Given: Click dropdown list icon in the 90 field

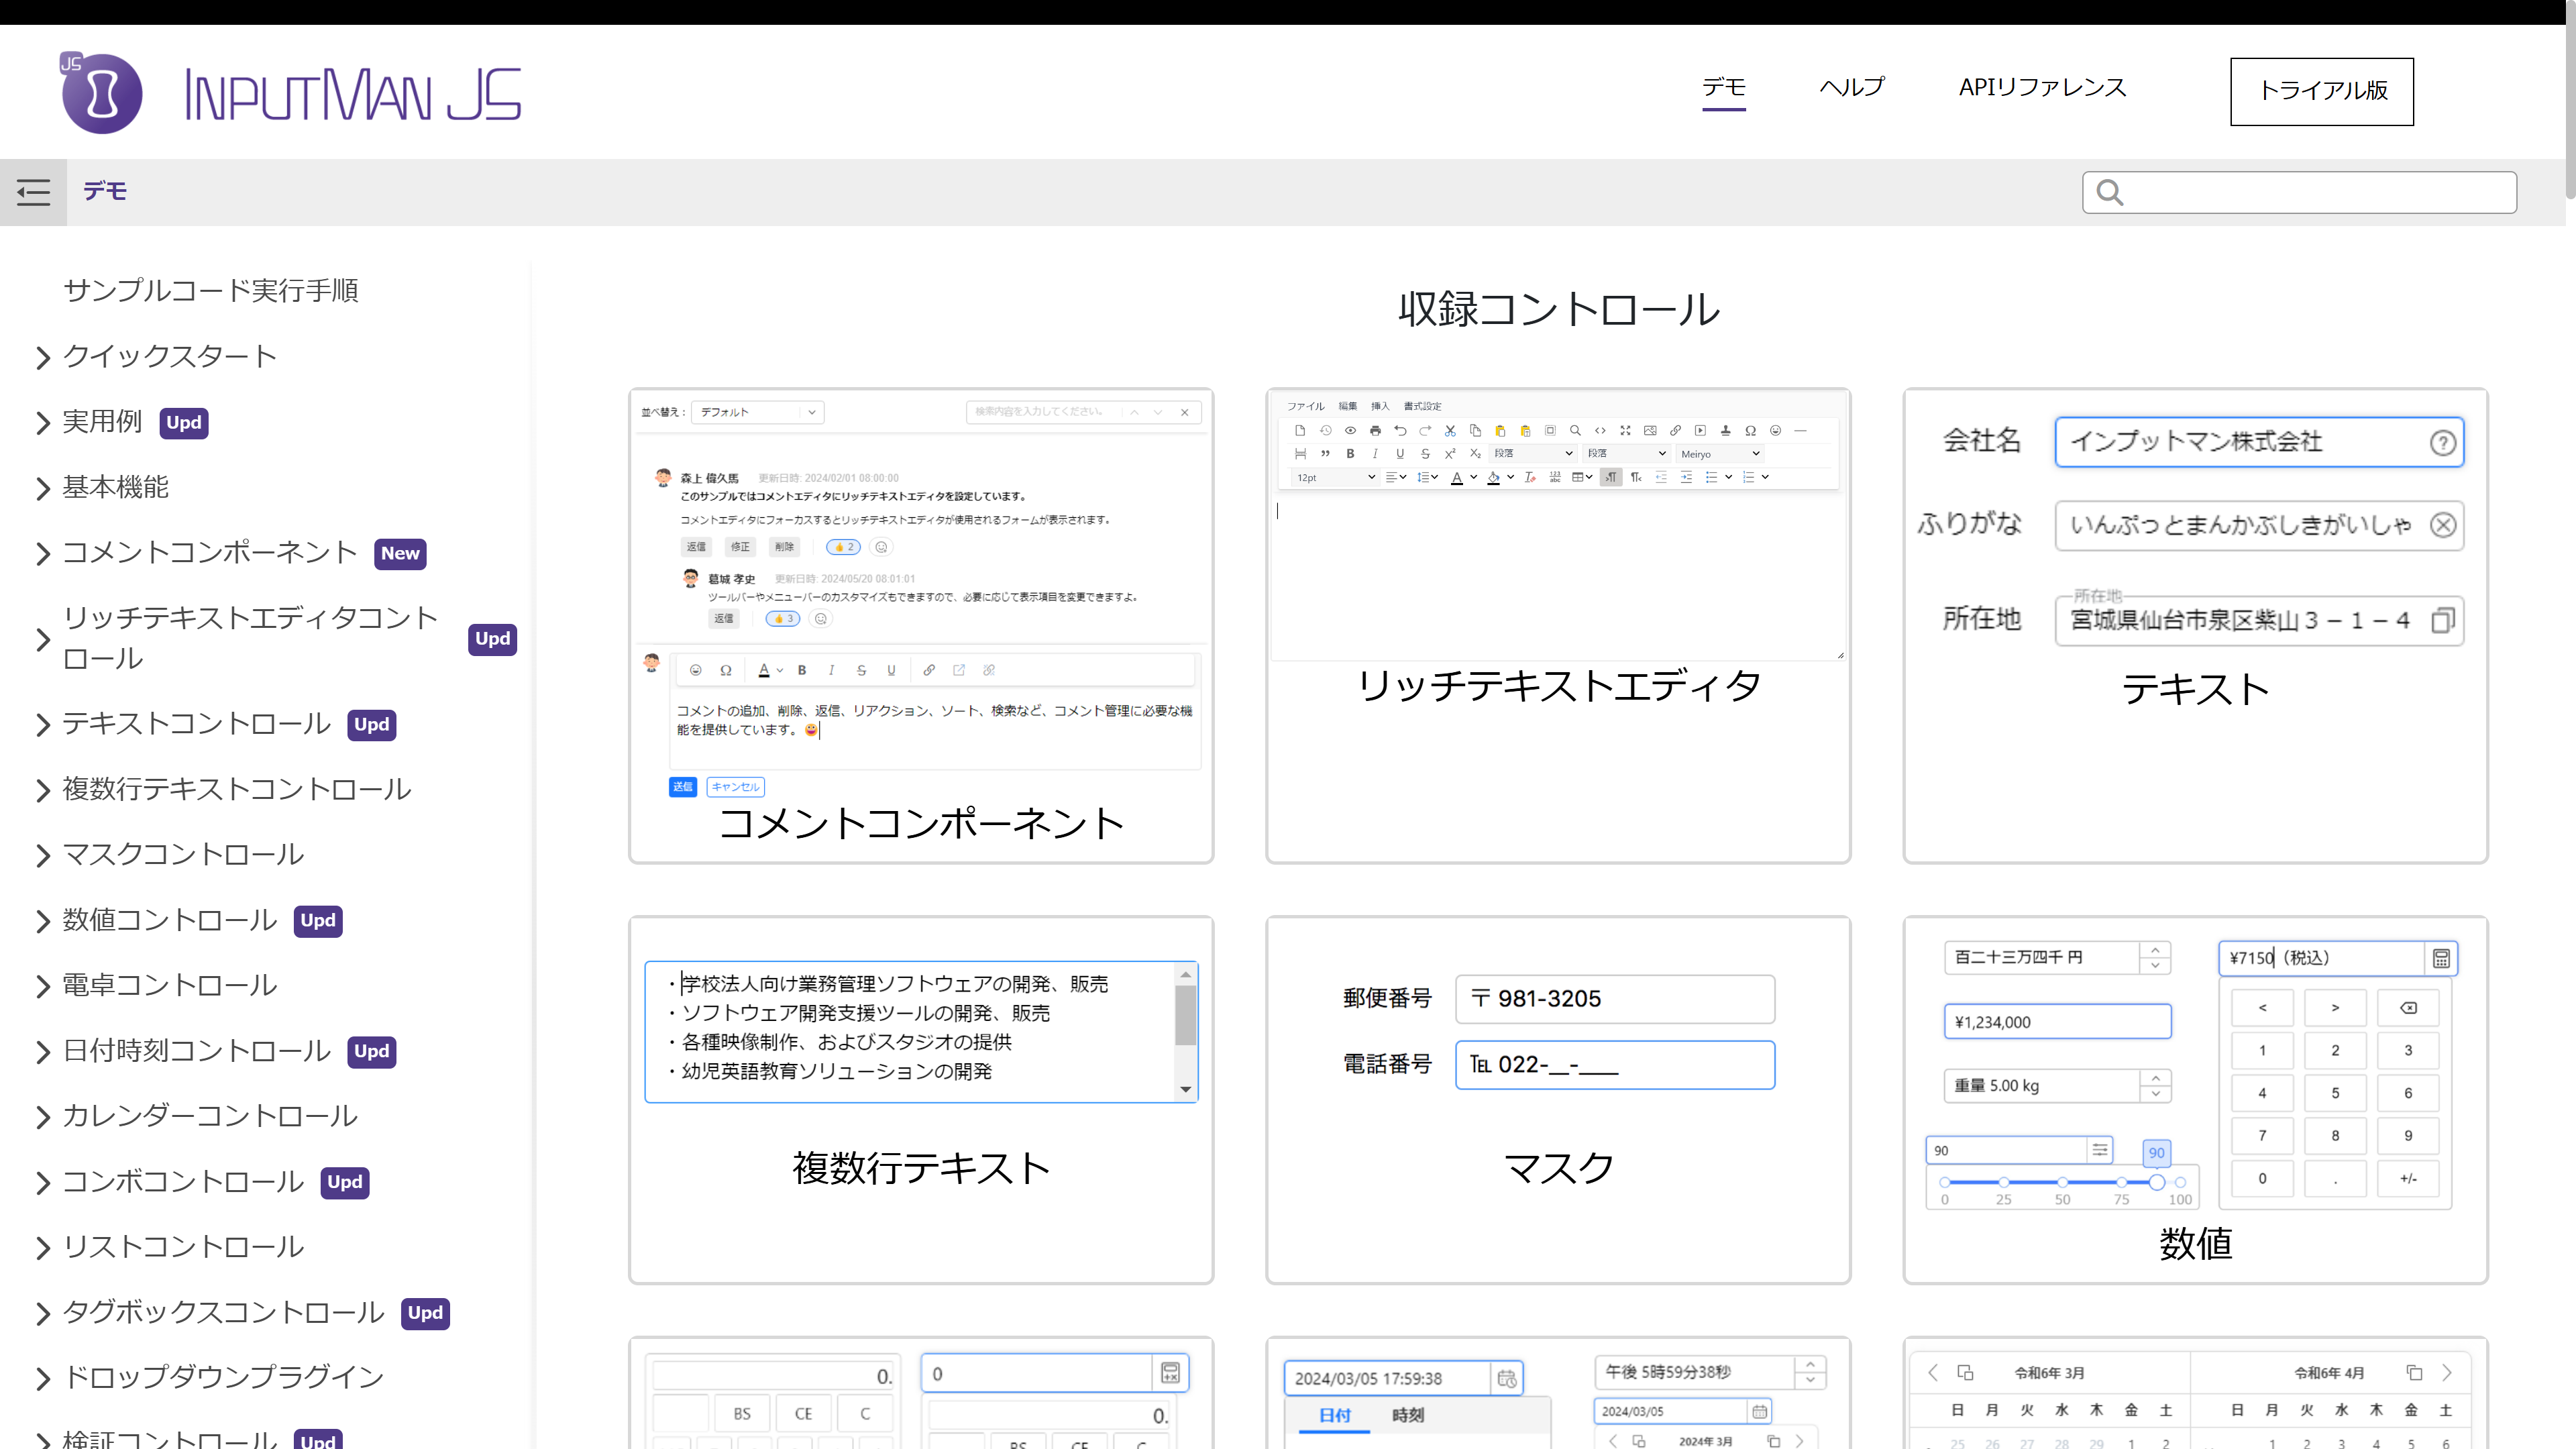Looking at the screenshot, I should [2100, 1150].
